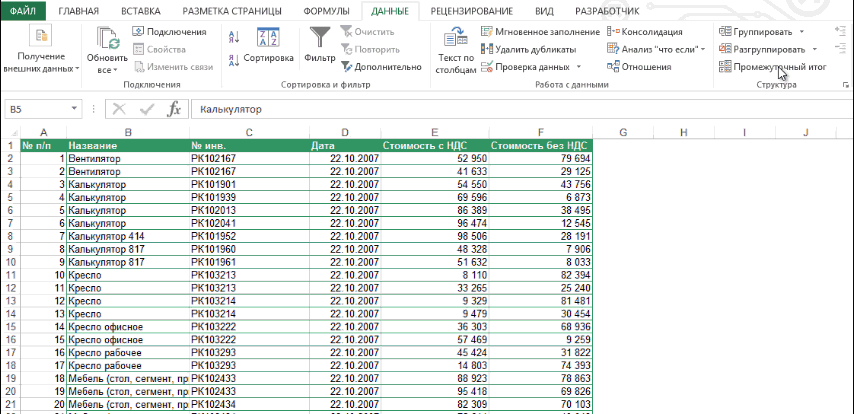Screen dimensions: 854x414
Task: Click Remove Duplicates (Удалить дубликаты)
Action: pyautogui.click(x=528, y=49)
